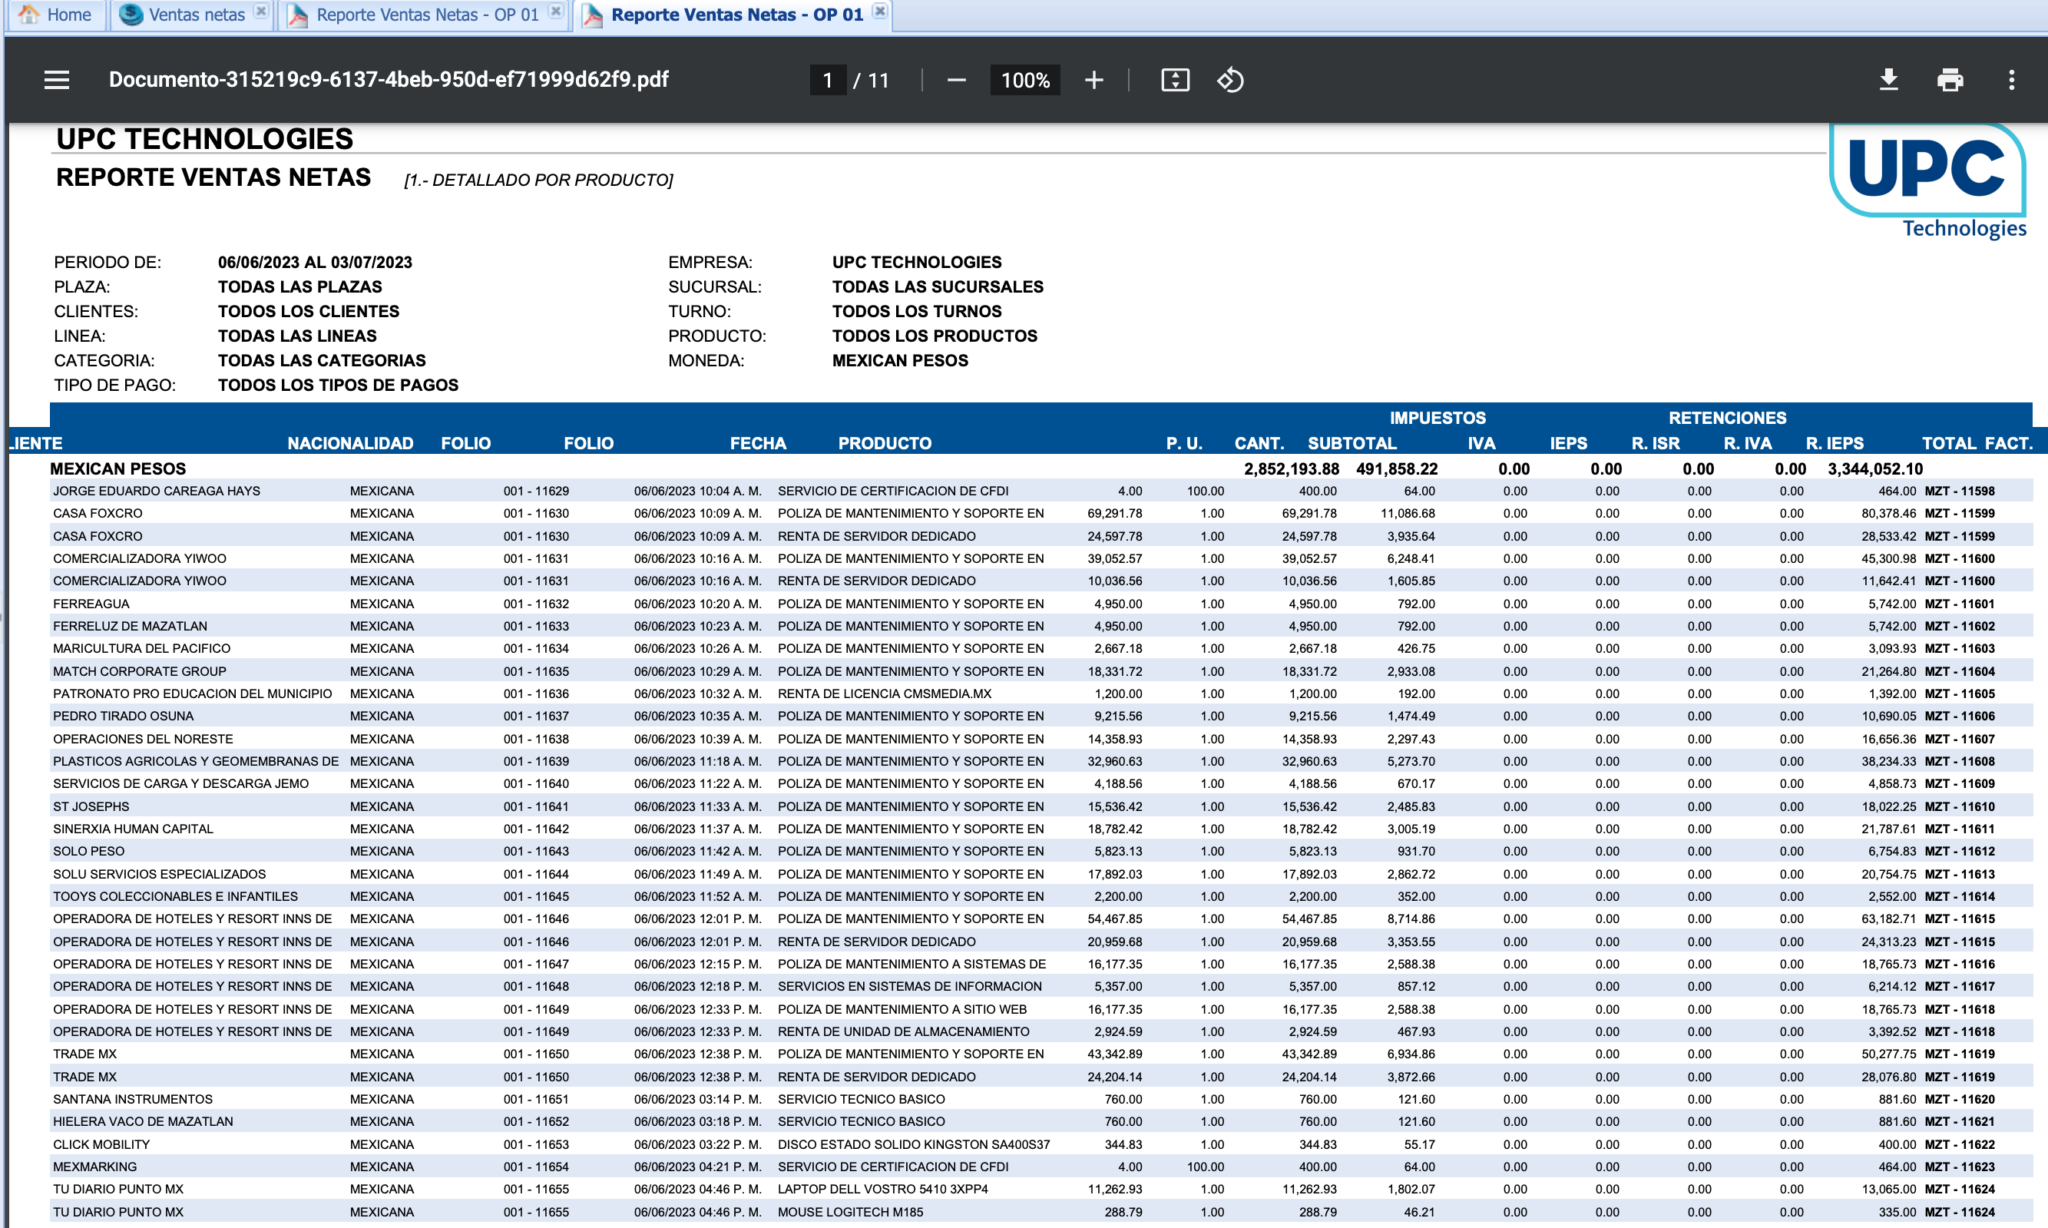2048x1228 pixels.
Task: Click the zoom in plus icon
Action: coord(1094,80)
